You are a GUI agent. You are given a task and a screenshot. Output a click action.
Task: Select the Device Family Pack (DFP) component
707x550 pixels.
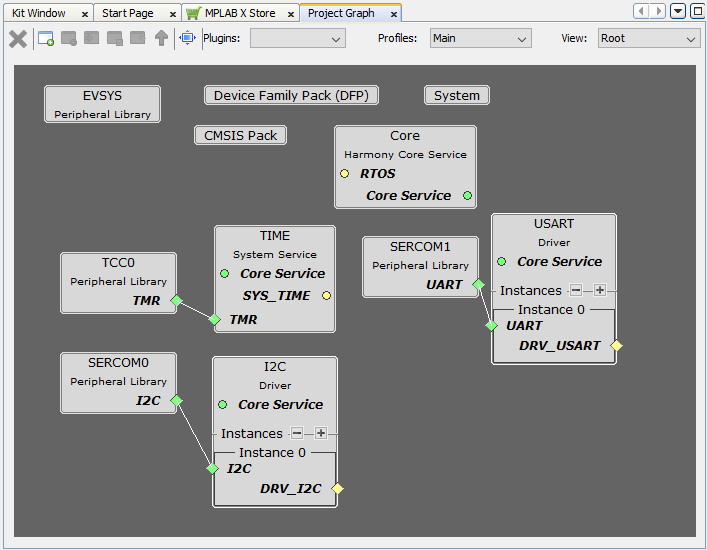pos(291,96)
